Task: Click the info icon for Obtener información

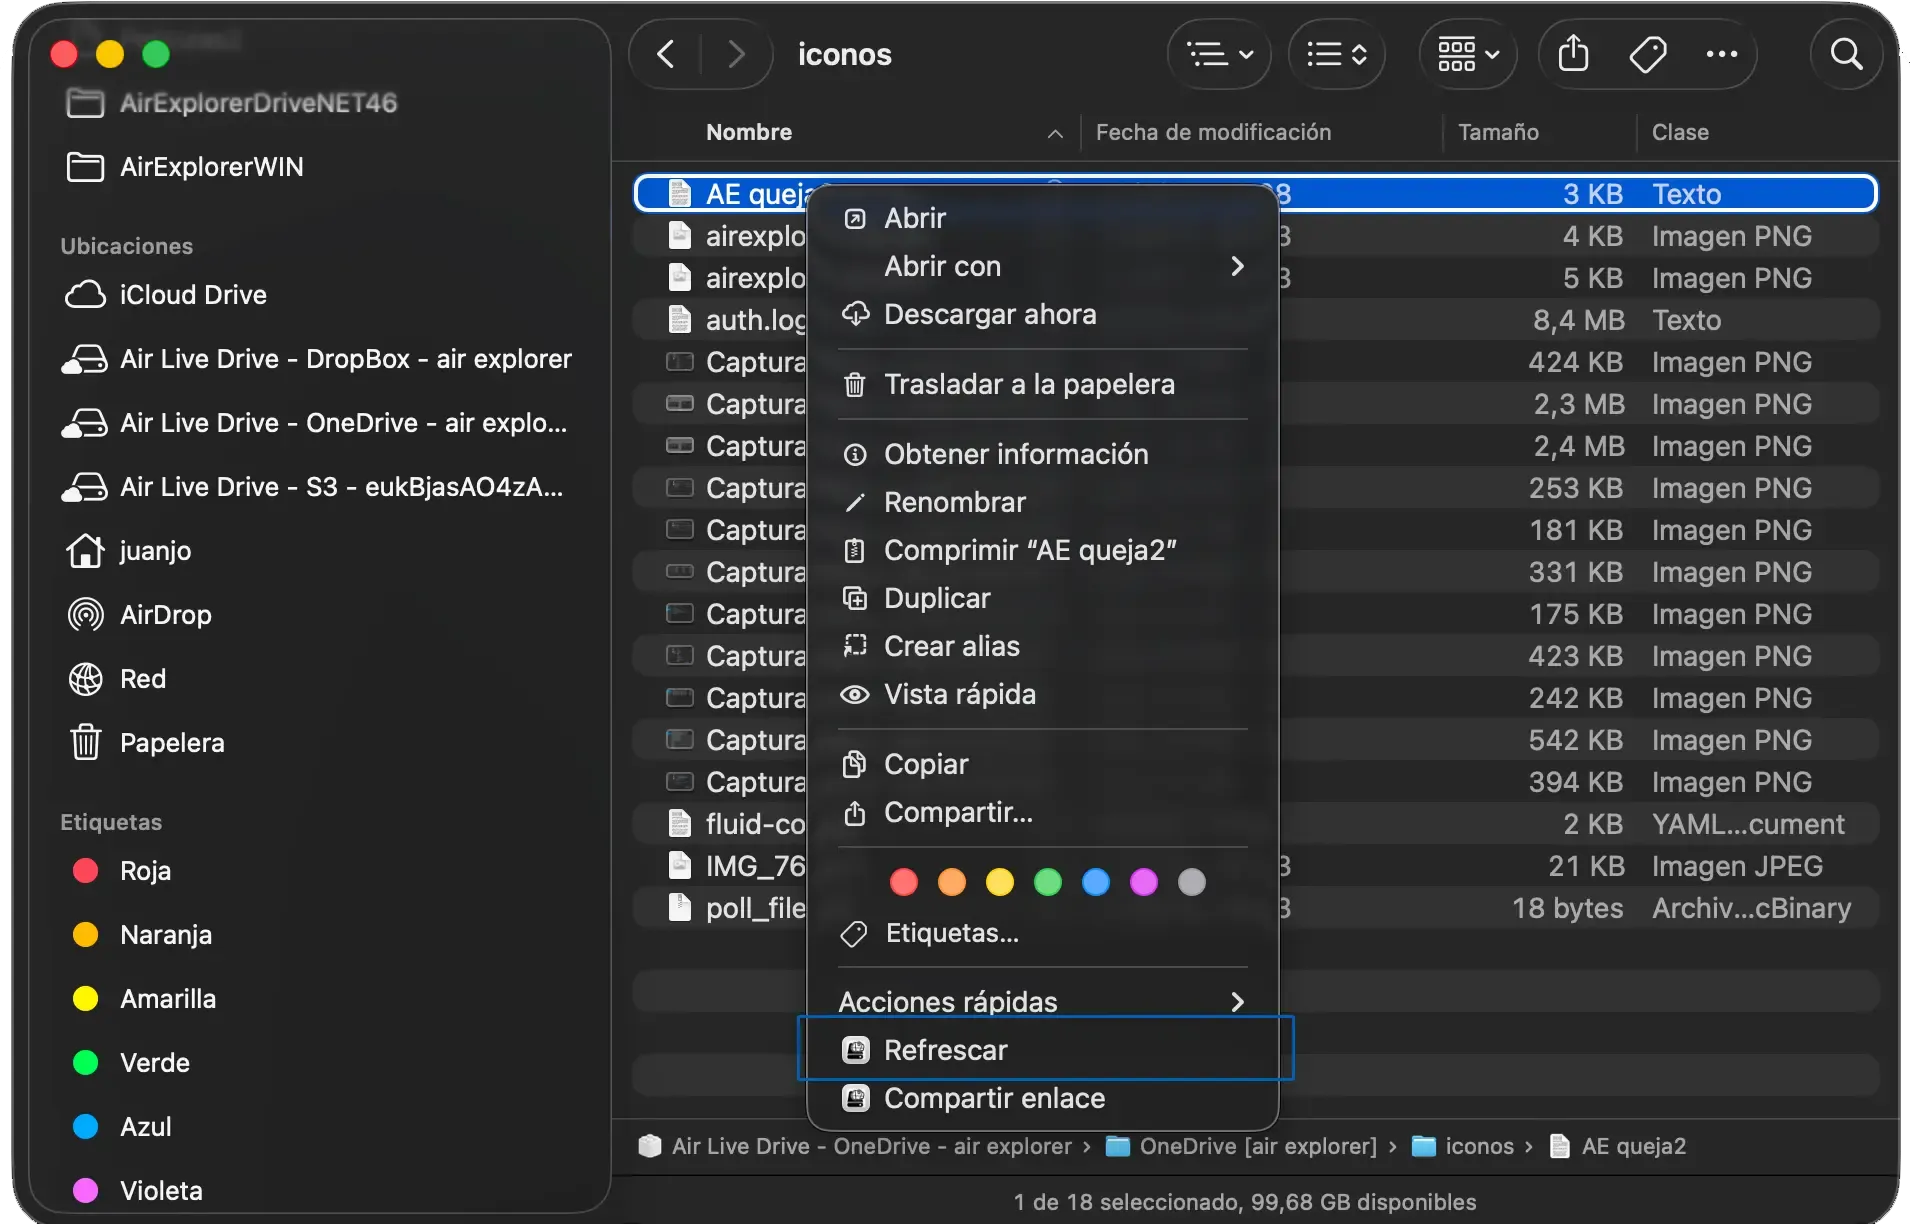Action: pos(855,454)
